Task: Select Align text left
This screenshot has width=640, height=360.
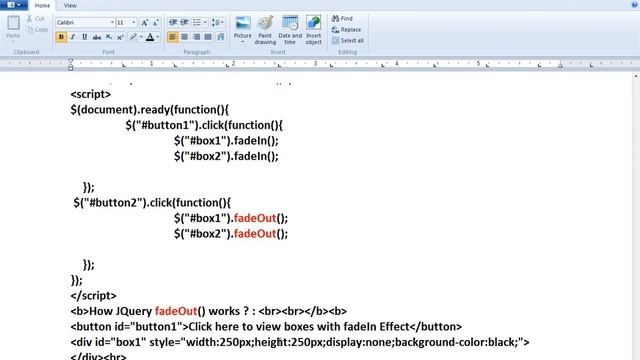Action: tap(173, 37)
